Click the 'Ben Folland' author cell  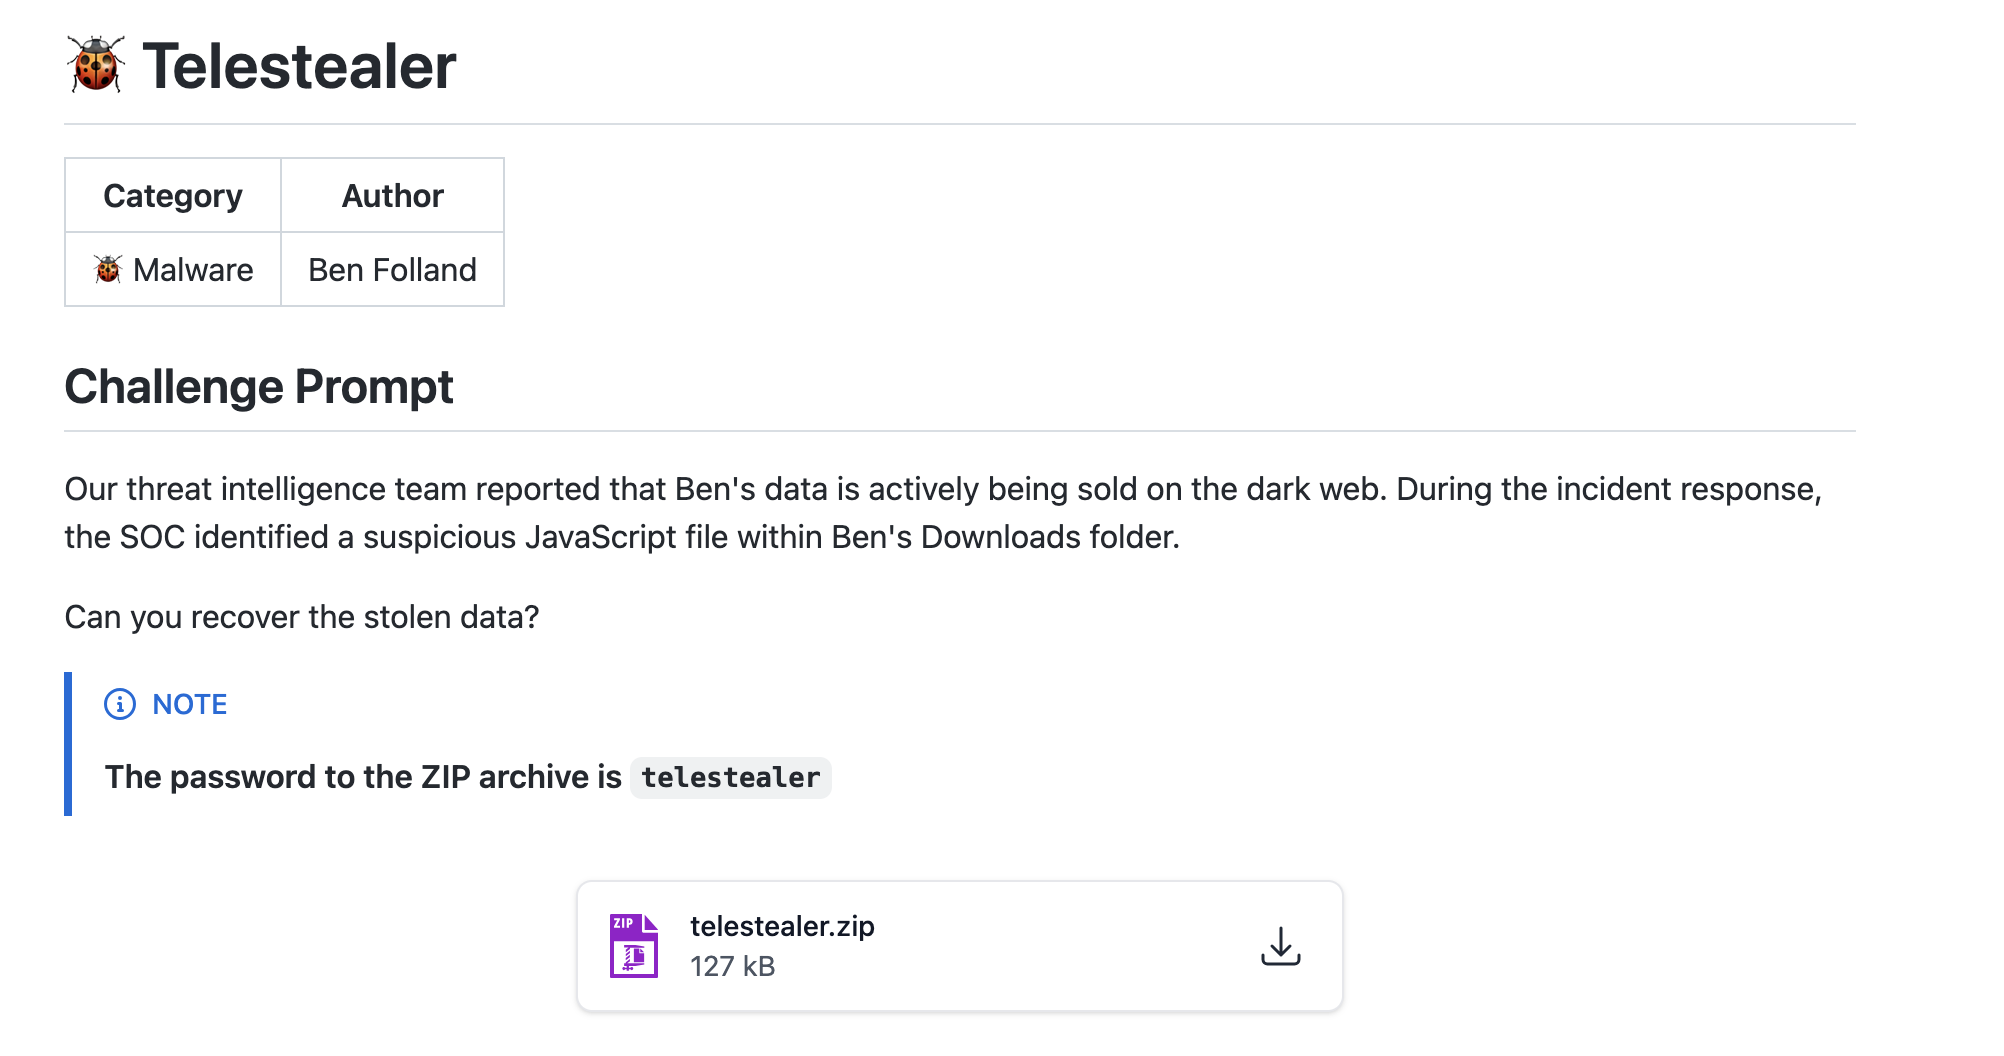392,270
